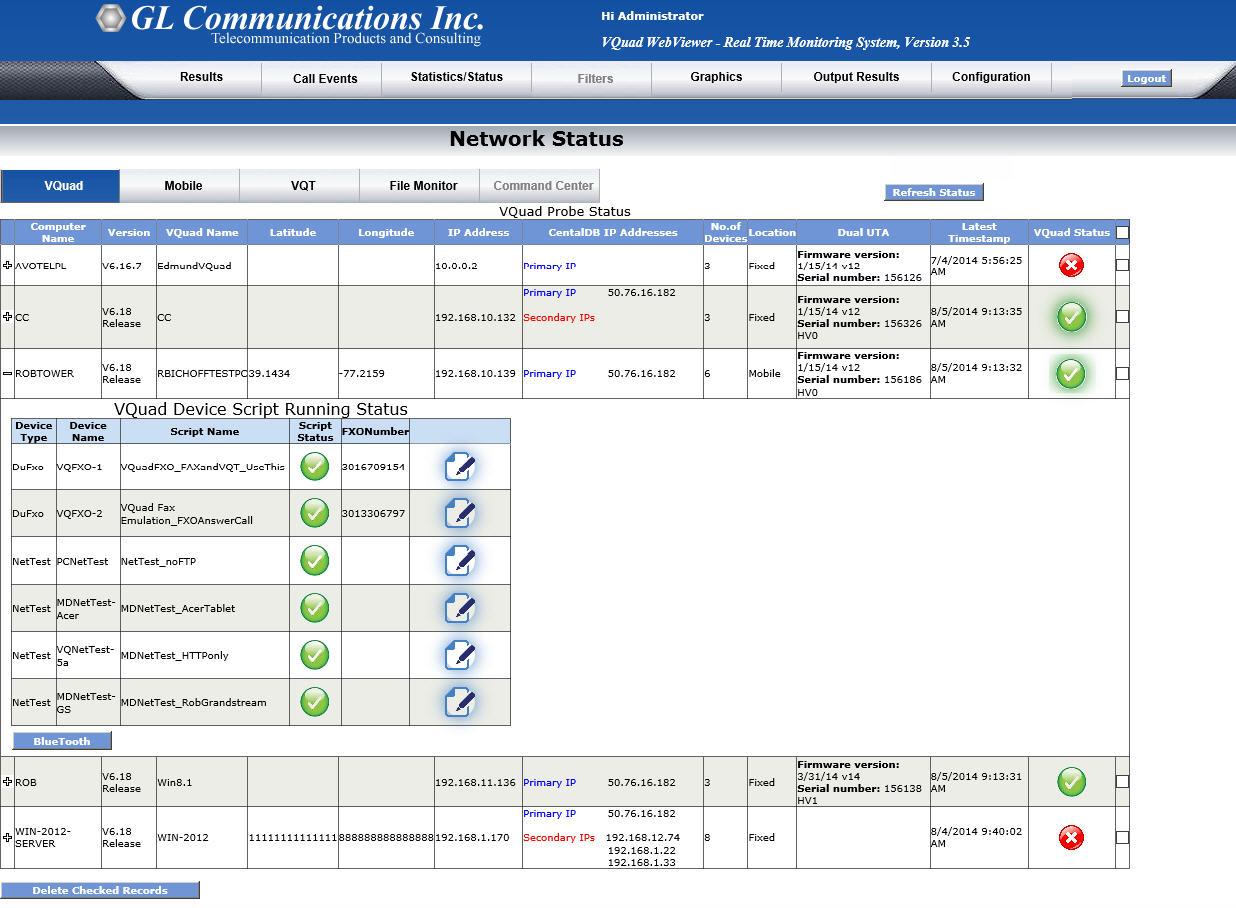
Task: Toggle select-all checkbox in table header
Action: point(1122,232)
